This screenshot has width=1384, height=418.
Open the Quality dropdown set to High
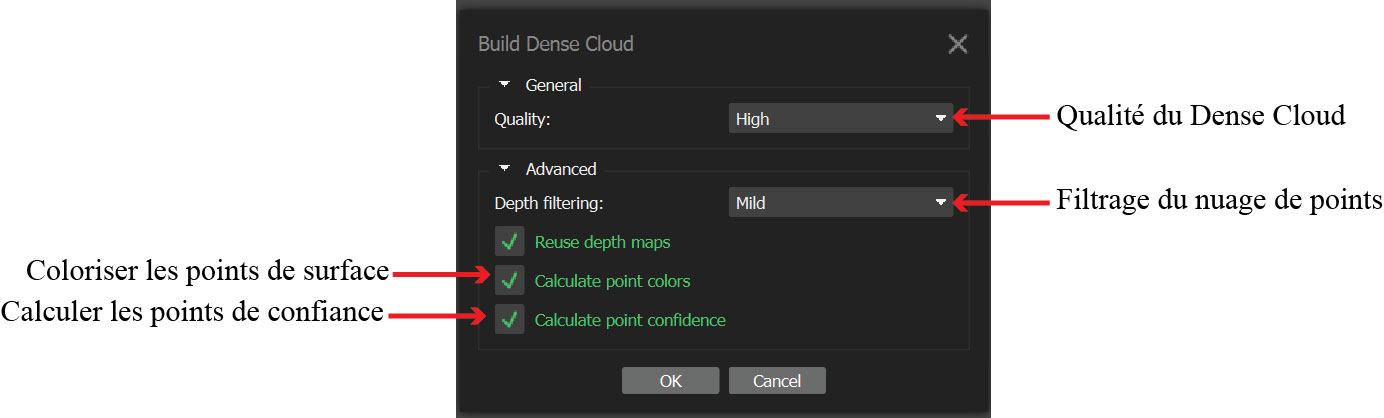point(840,119)
